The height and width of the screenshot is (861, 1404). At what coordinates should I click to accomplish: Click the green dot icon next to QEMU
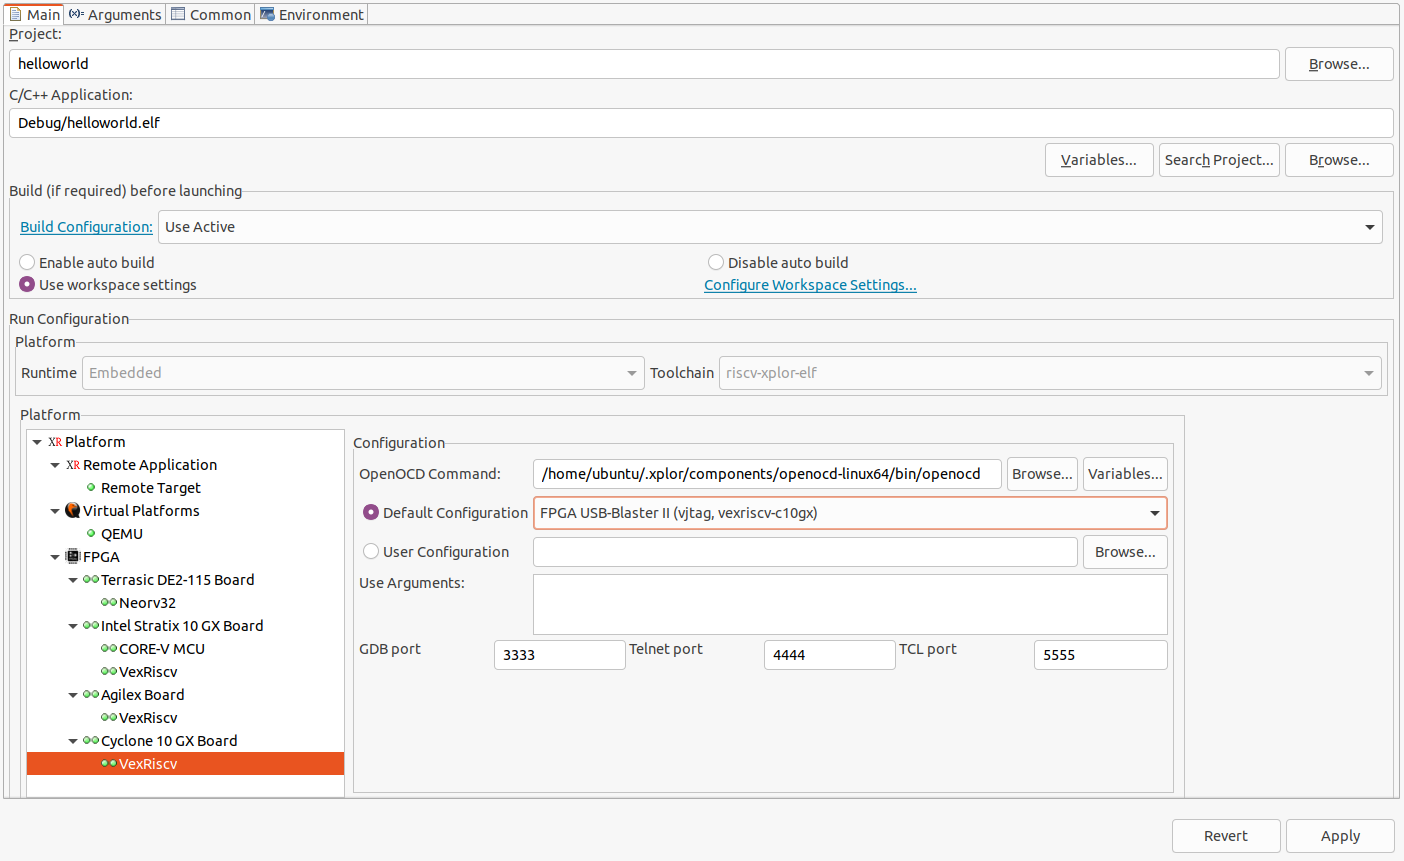coord(91,534)
